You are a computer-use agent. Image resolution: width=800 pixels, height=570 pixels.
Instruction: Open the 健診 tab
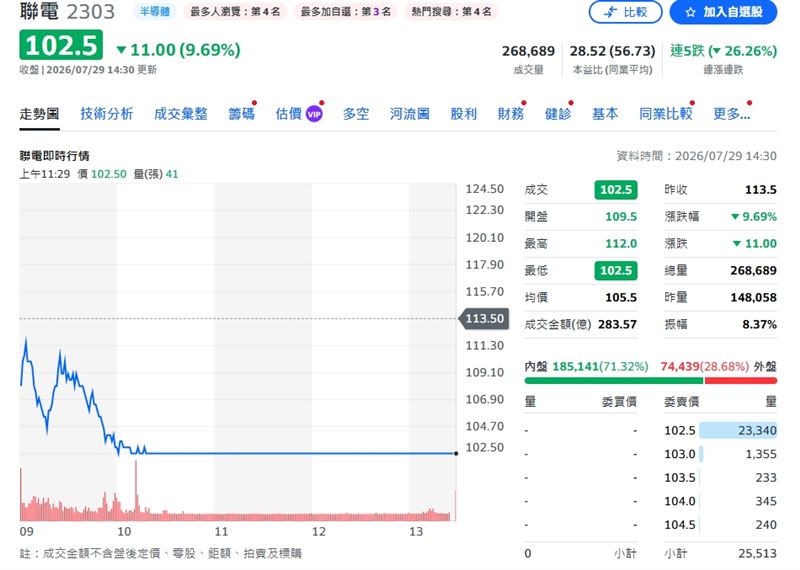coord(558,114)
